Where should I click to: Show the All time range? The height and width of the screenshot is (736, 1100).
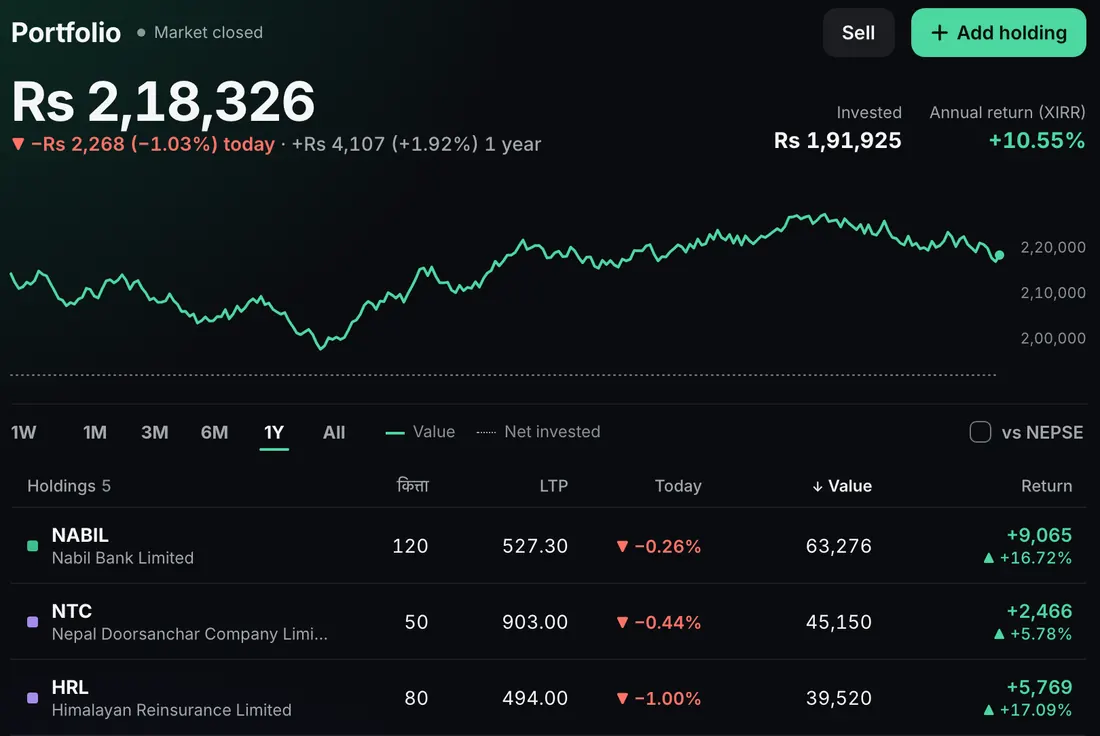tap(334, 432)
